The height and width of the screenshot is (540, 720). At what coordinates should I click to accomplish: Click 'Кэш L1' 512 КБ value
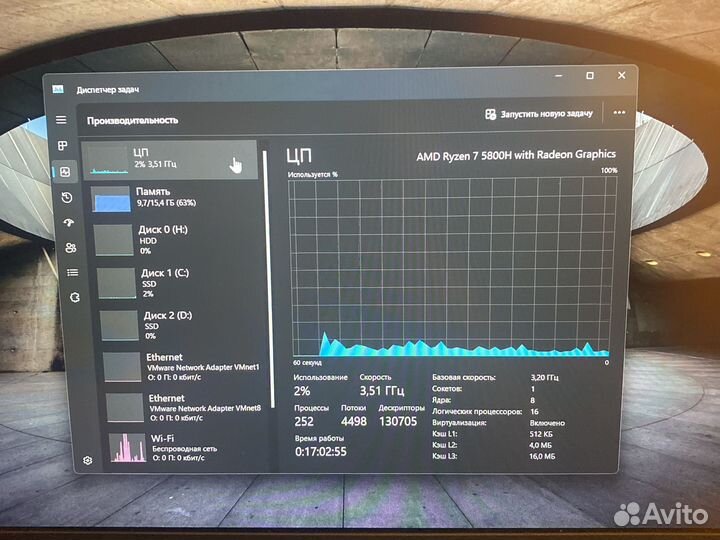pyautogui.click(x=541, y=434)
